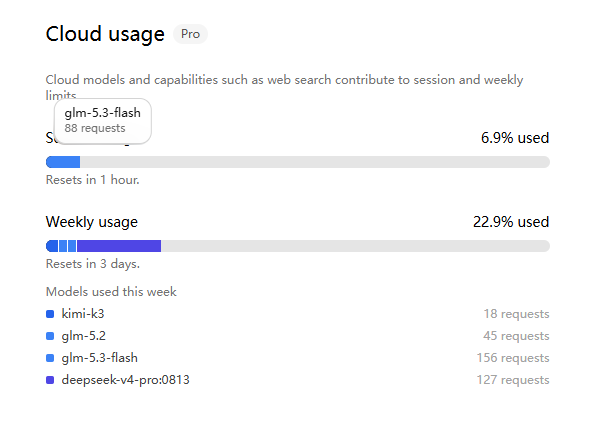Click the Pro plan badge
The image size is (594, 435).
click(190, 34)
